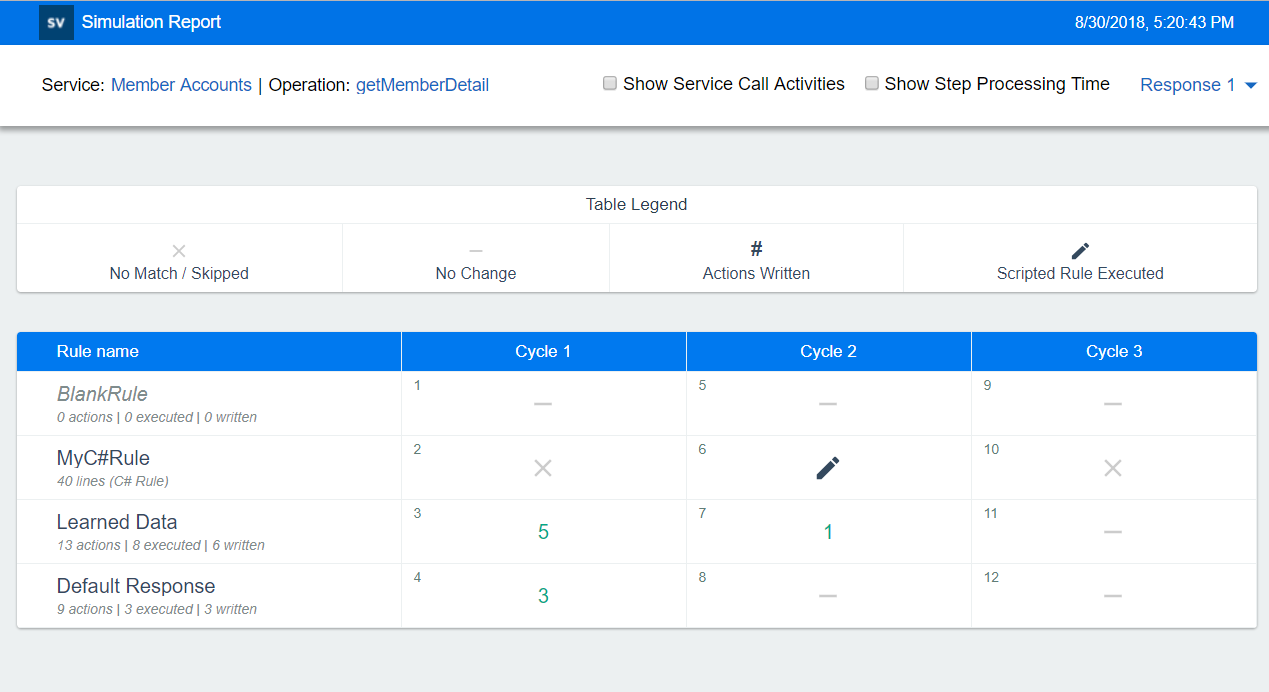Click the dash icon in BlankRule Cycle 1
Screen dimensions: 1269x692
543,404
